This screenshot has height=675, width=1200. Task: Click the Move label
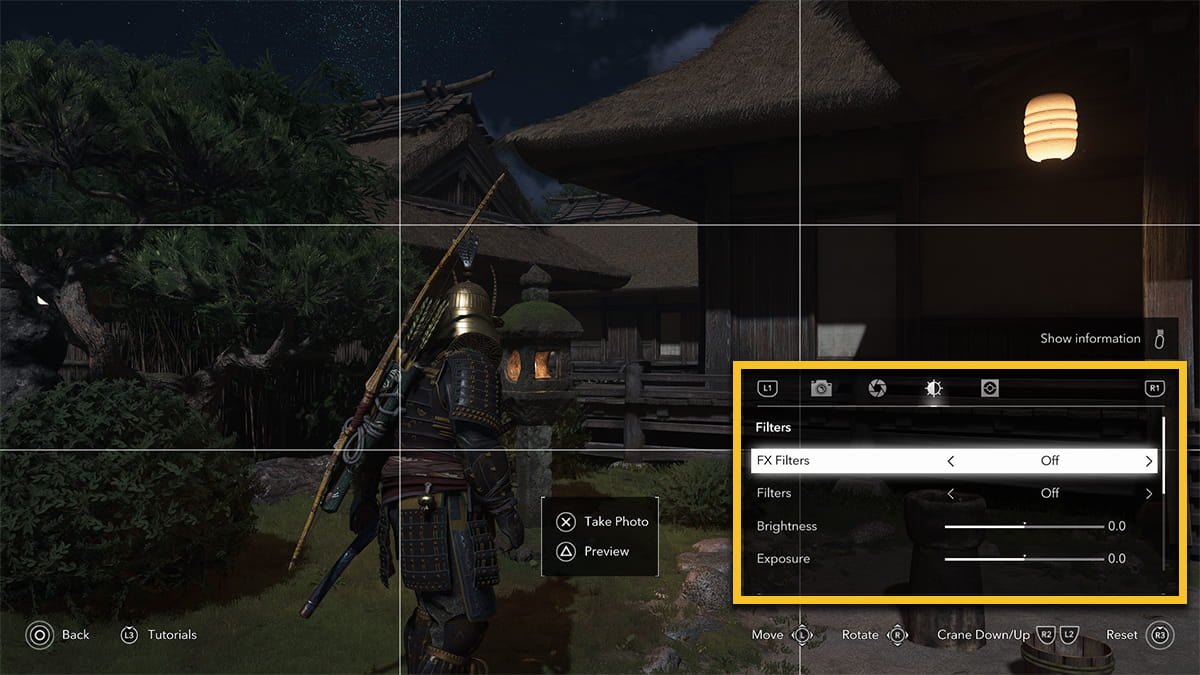pyautogui.click(x=768, y=635)
